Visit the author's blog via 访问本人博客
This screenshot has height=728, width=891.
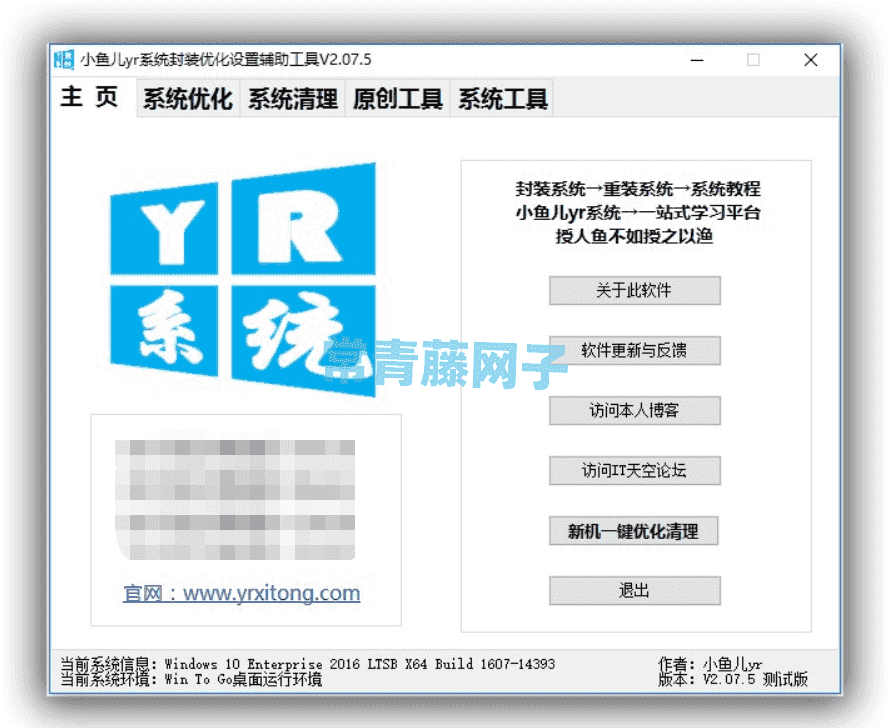635,410
